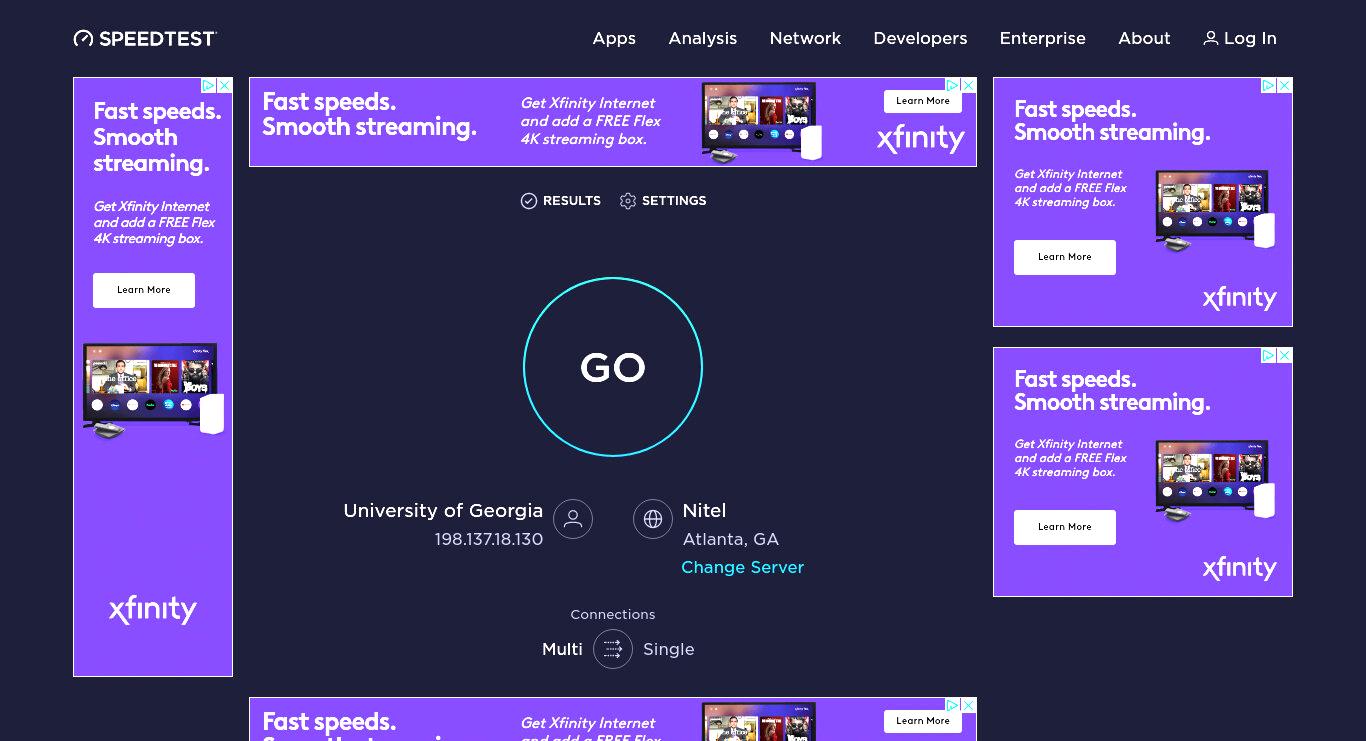The image size is (1366, 741).
Task: Click the AdChoices icon on the upper-right ad
Action: 1268,86
